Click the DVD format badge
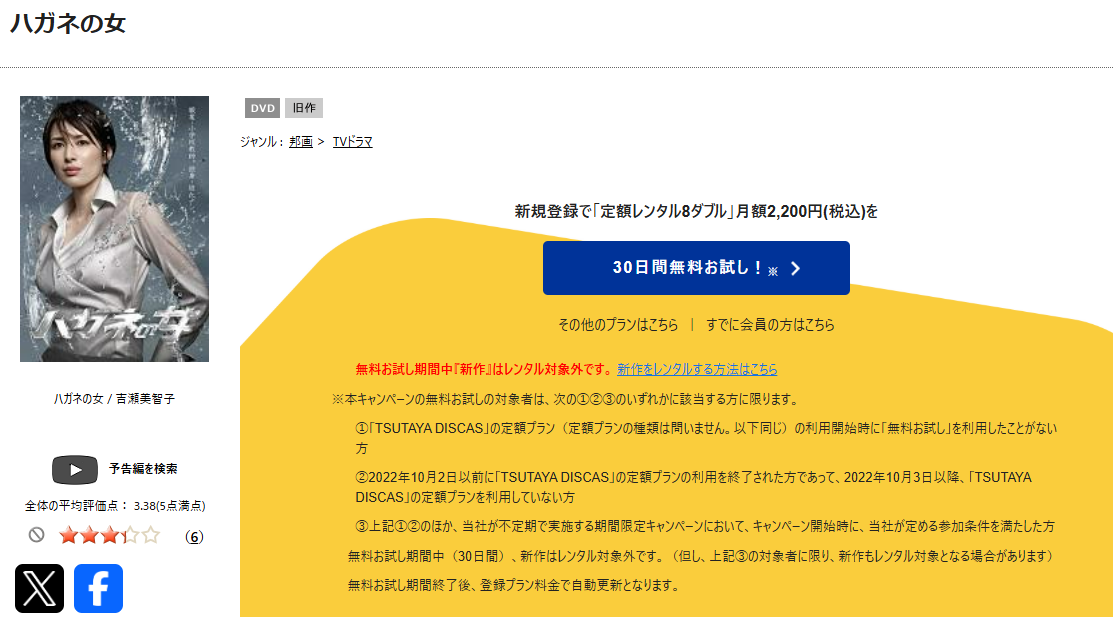1113x617 pixels. click(261, 108)
